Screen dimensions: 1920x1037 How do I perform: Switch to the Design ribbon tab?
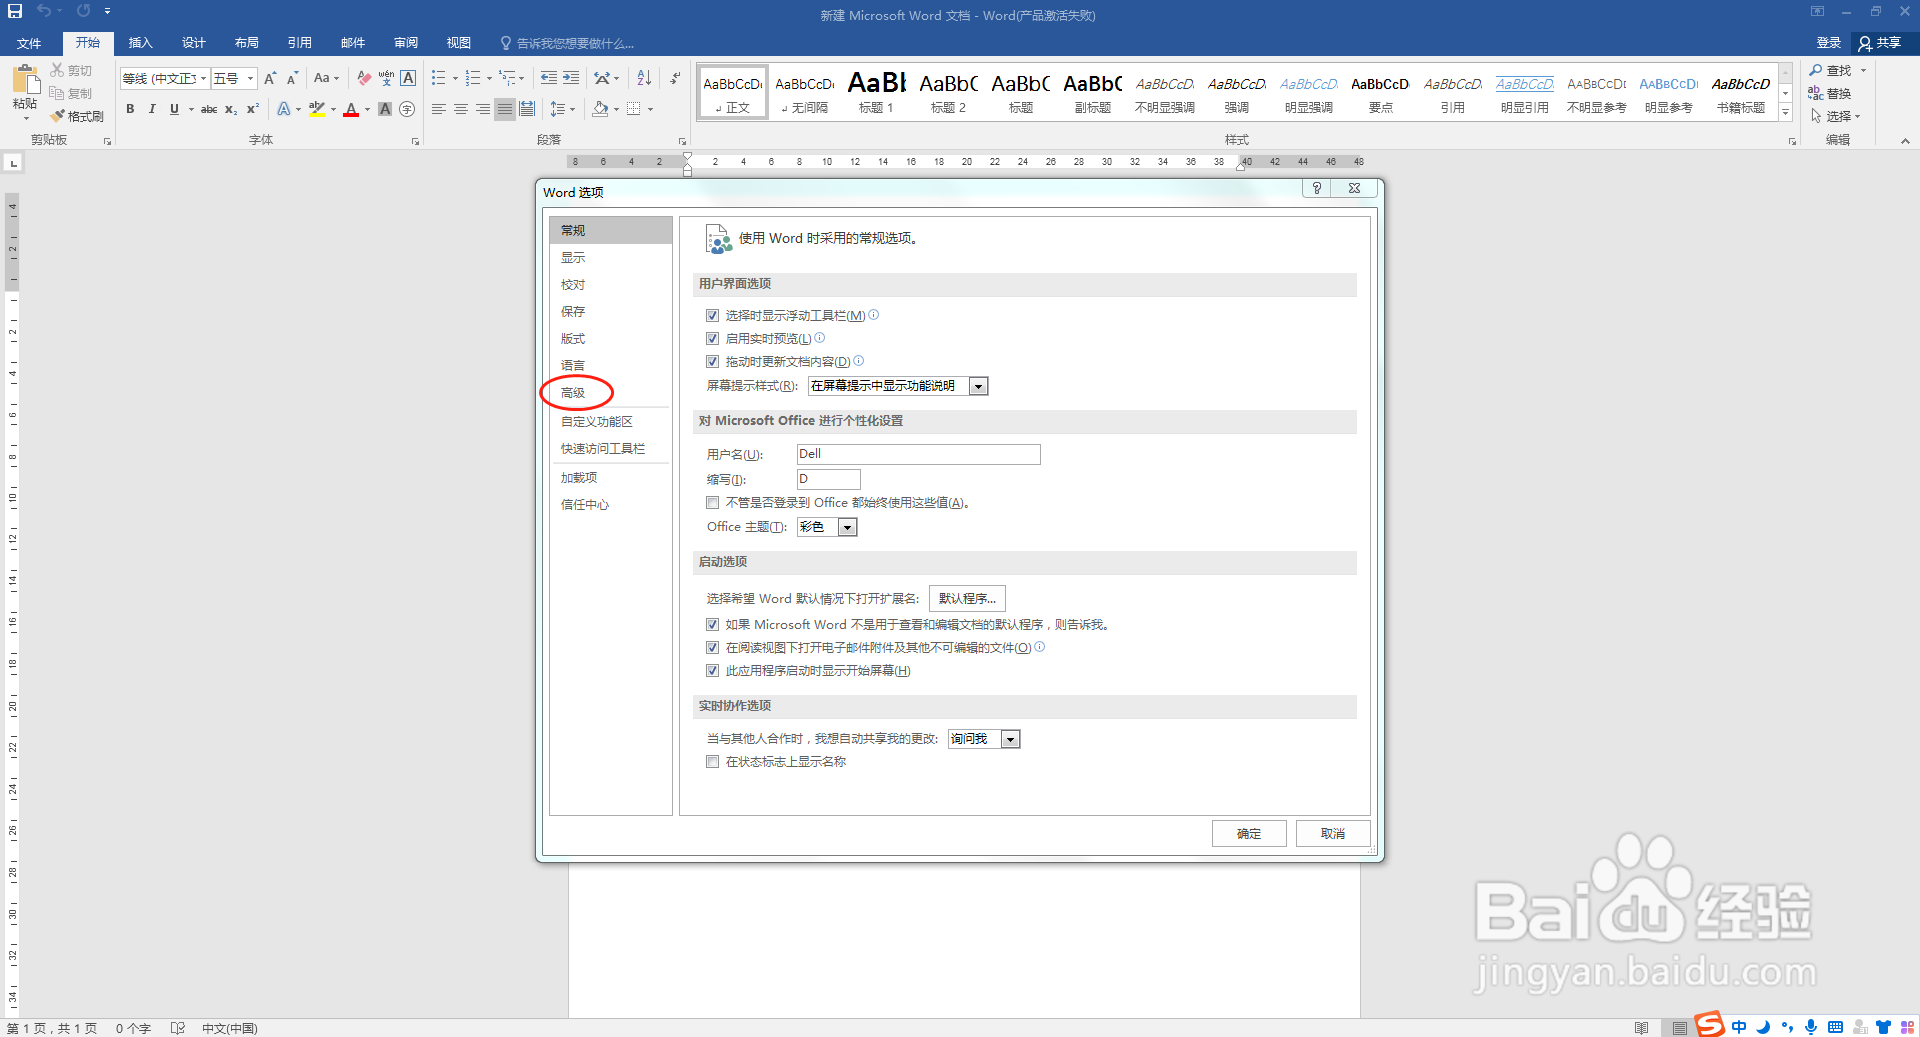[x=193, y=43]
